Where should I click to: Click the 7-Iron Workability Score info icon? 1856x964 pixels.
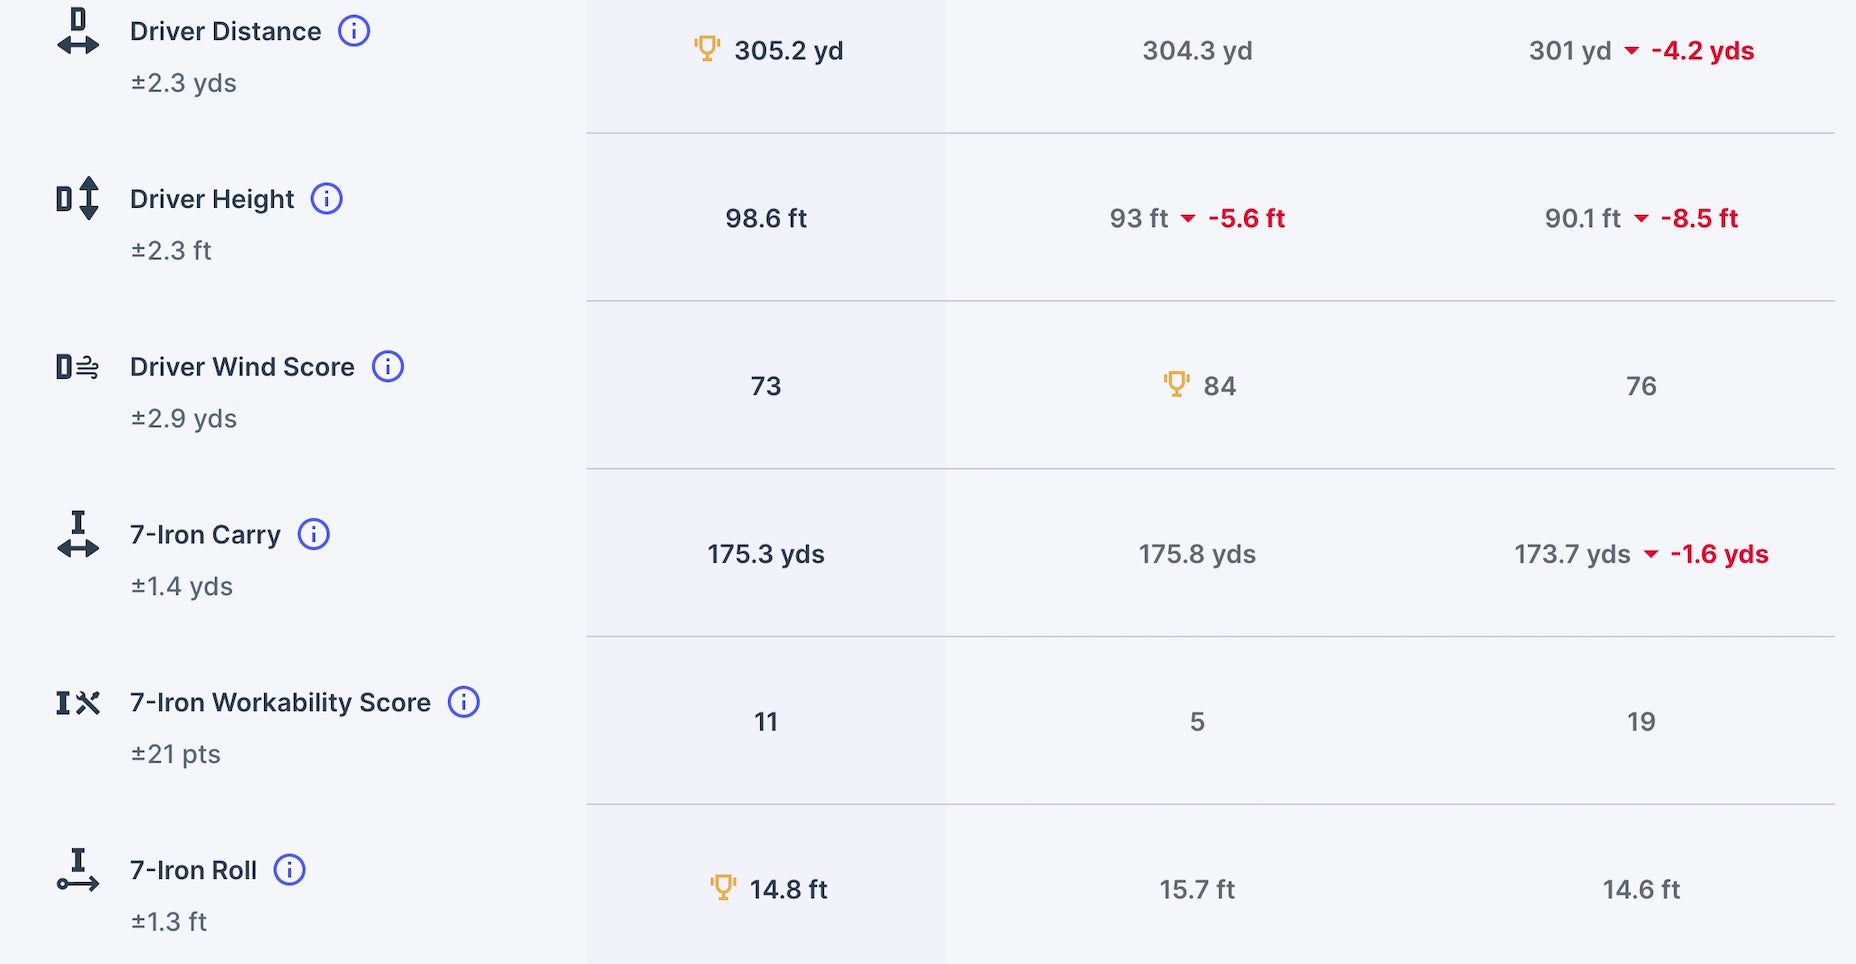[x=464, y=702]
